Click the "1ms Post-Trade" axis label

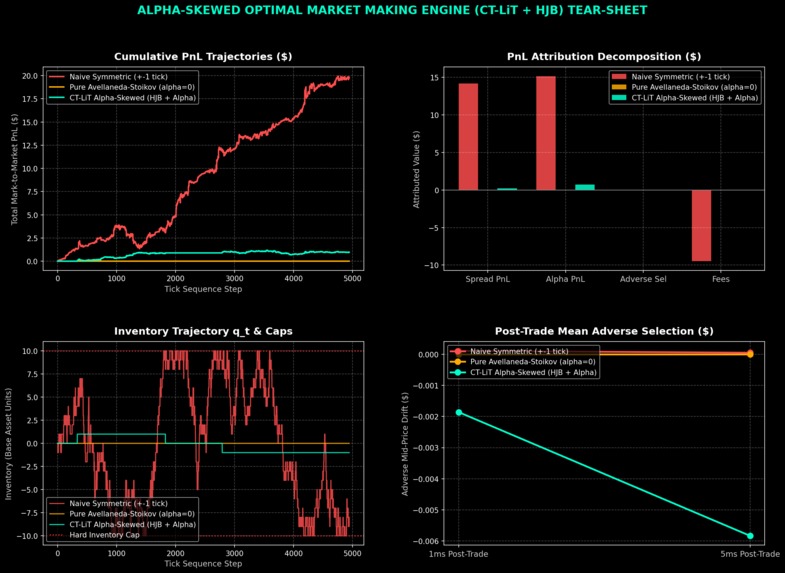click(459, 554)
